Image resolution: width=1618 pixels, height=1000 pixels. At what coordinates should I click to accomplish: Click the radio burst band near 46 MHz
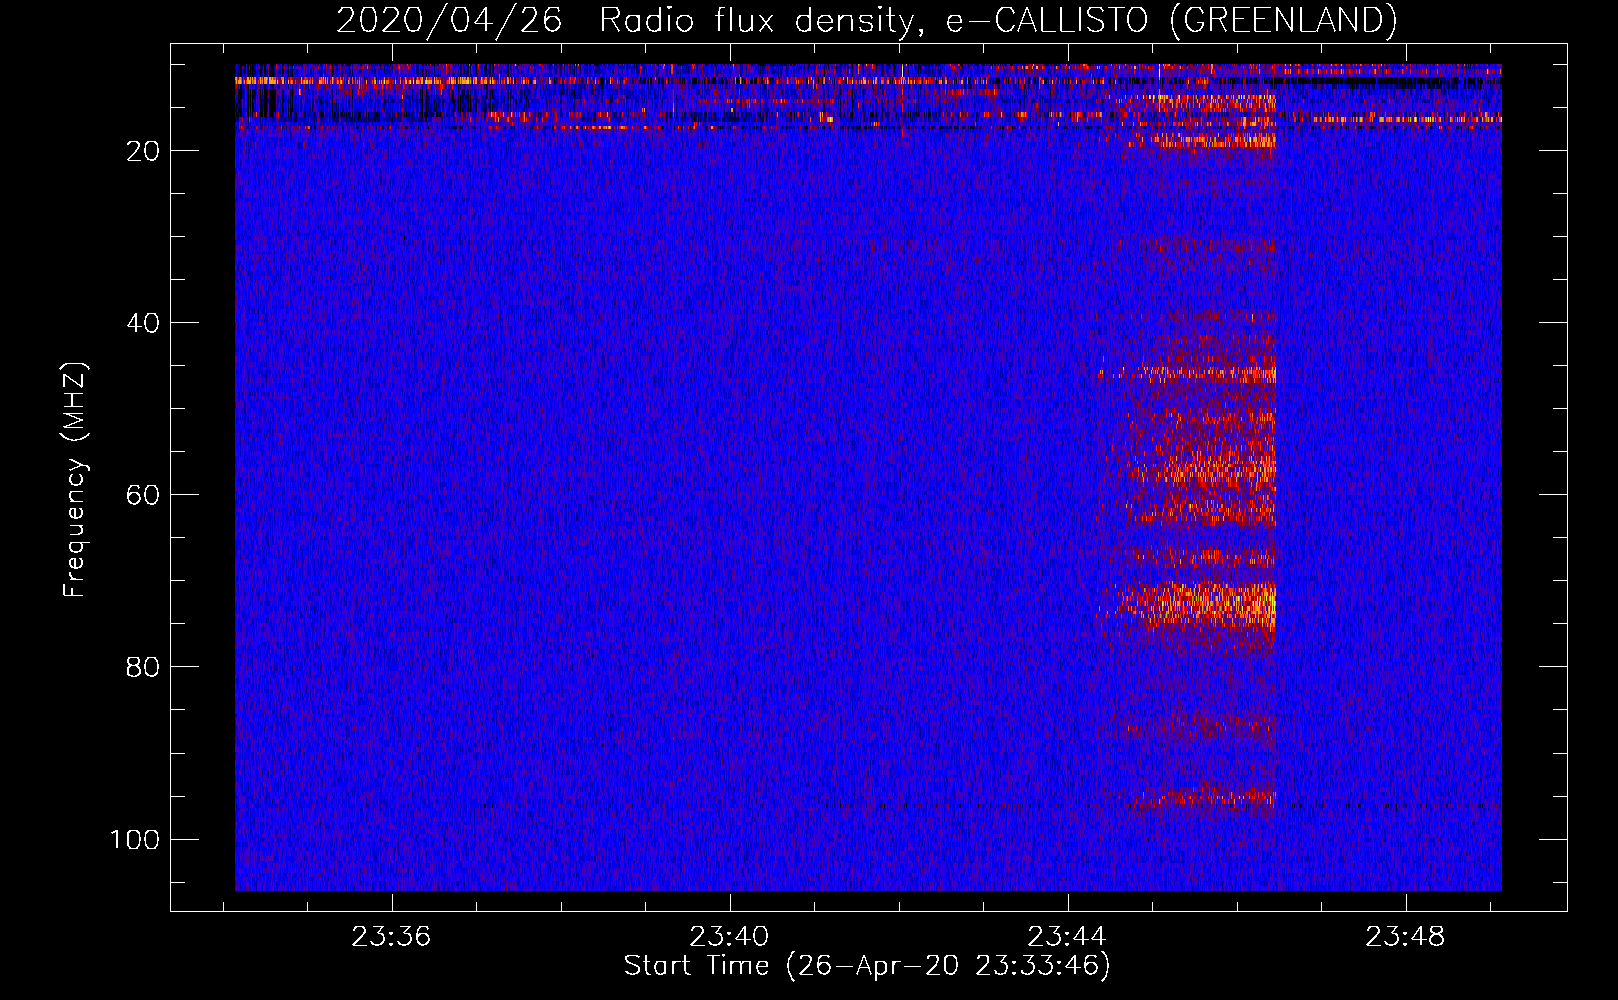(1188, 375)
